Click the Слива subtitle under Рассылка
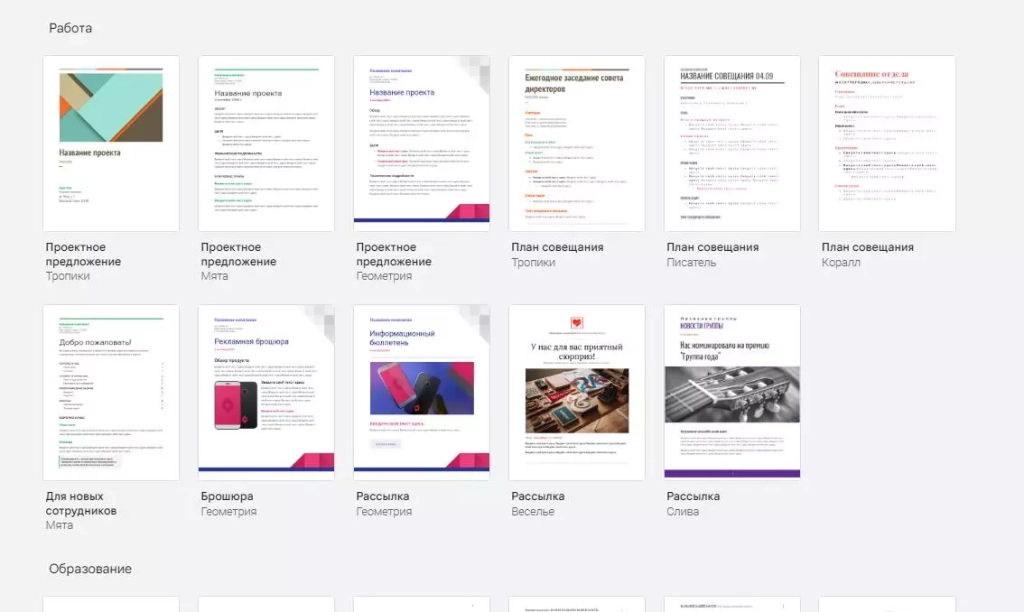Viewport: 1024px width, 612px height. point(684,512)
